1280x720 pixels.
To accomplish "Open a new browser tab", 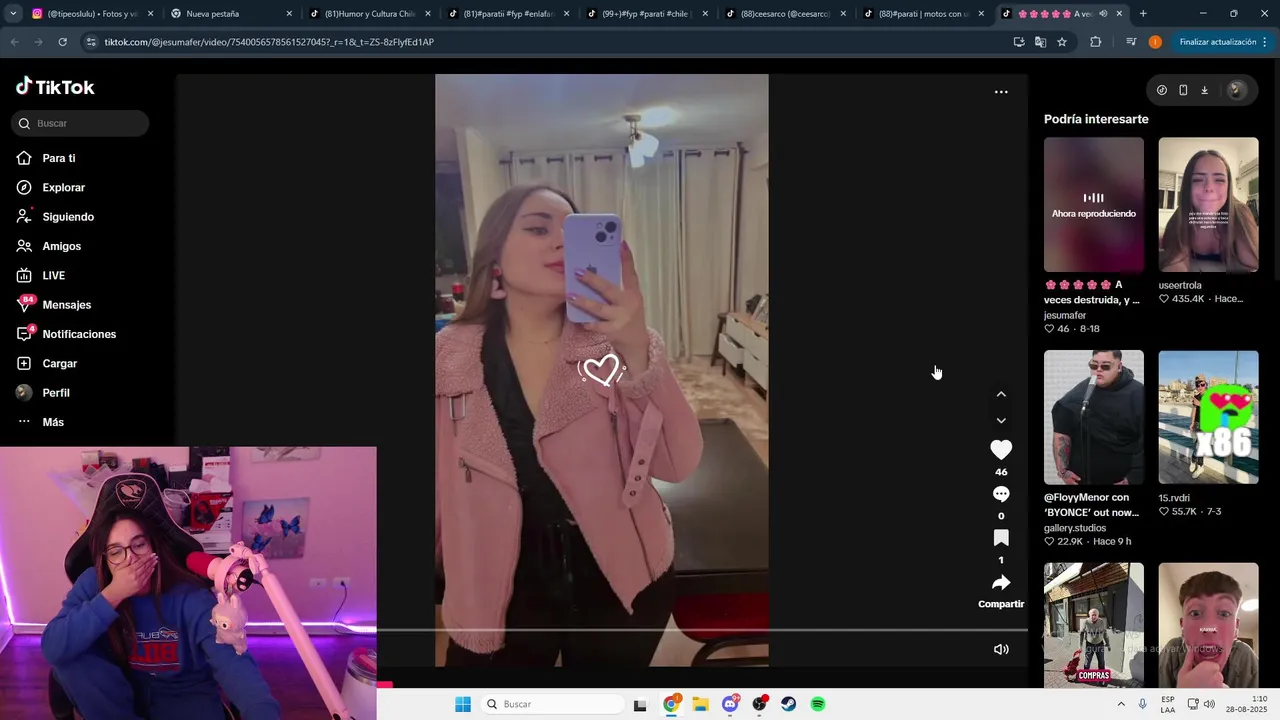I will 1143,14.
